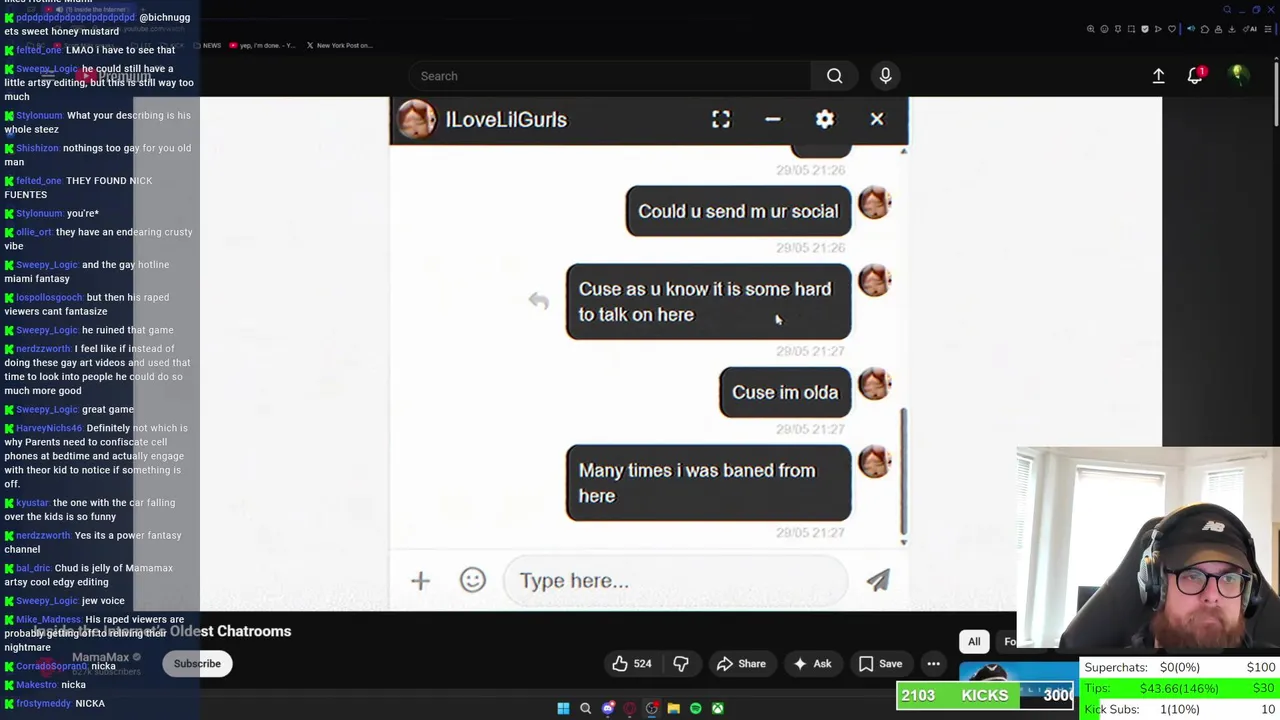This screenshot has height=720, width=1280.
Task: Click browser zoom magnifier toolbar icon
Action: 1091,29
